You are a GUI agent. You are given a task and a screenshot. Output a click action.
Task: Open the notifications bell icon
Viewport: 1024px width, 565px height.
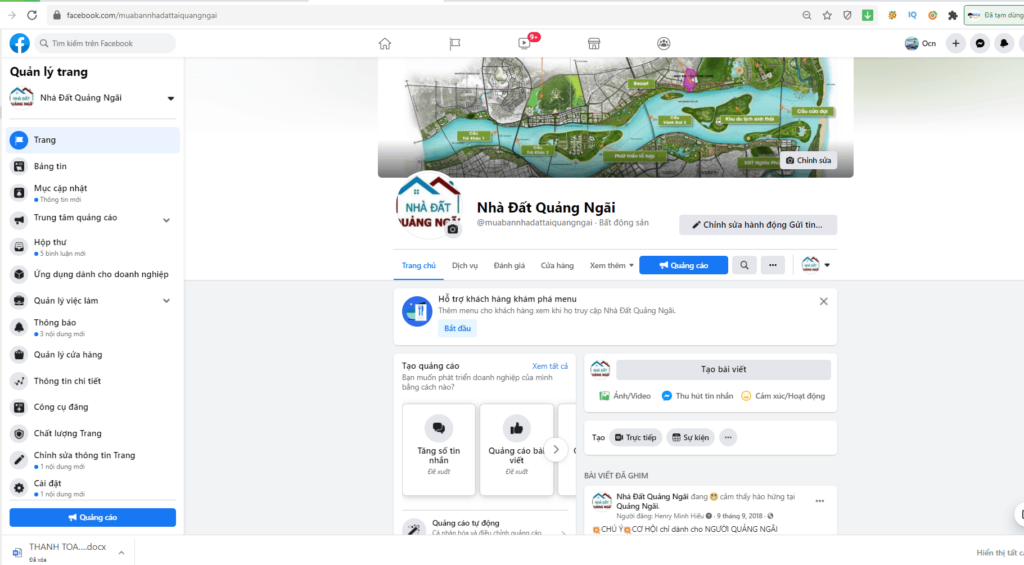tap(1004, 43)
